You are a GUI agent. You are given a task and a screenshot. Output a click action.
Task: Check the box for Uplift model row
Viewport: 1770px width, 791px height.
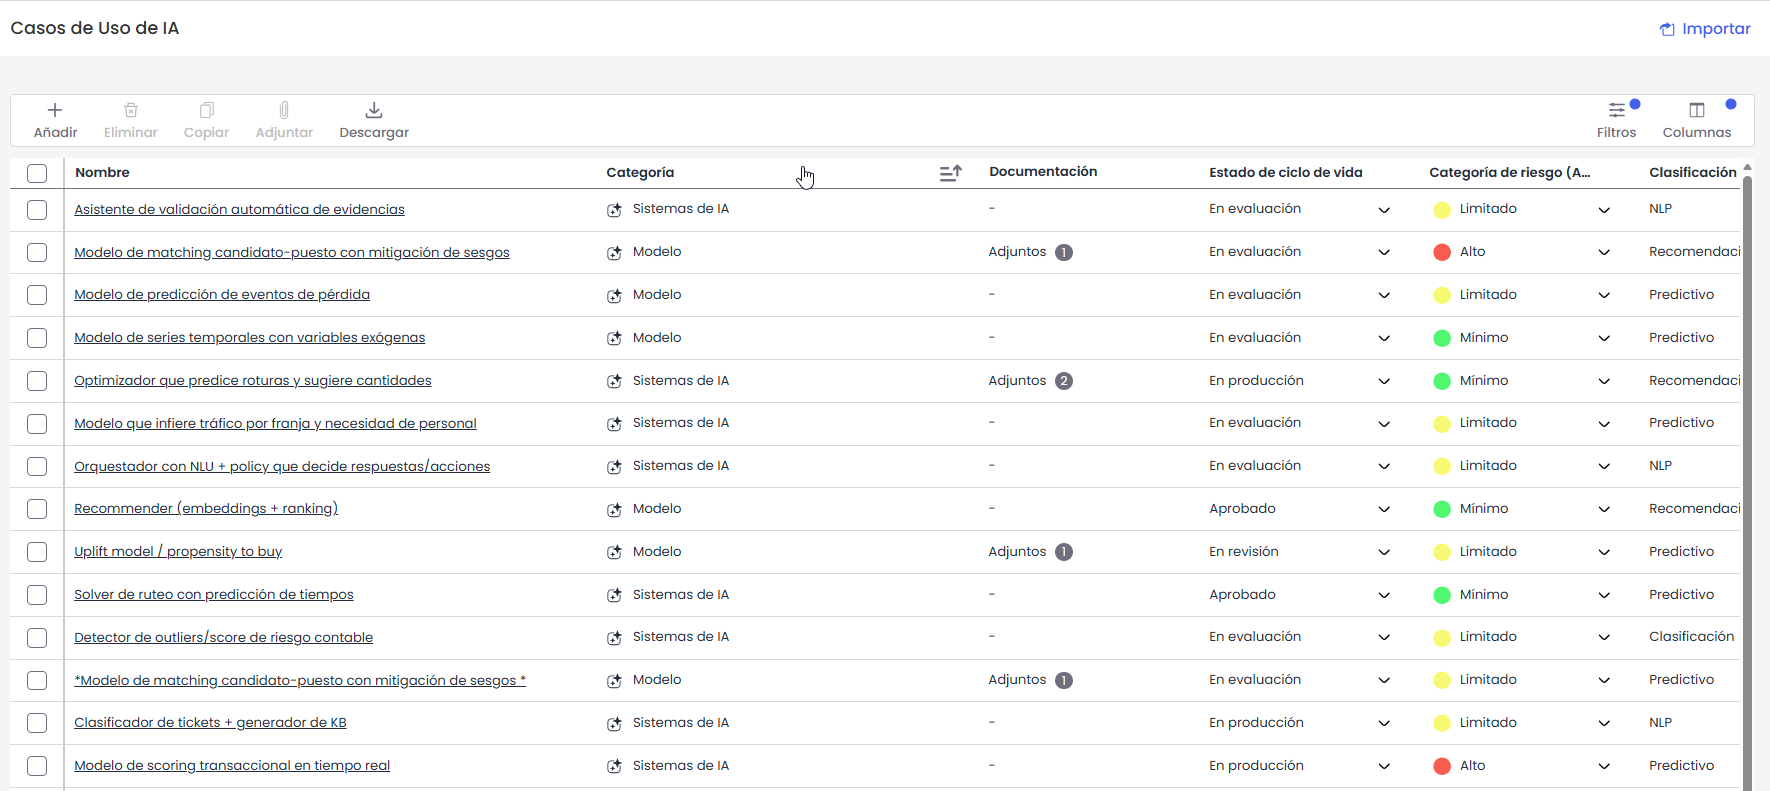point(37,552)
